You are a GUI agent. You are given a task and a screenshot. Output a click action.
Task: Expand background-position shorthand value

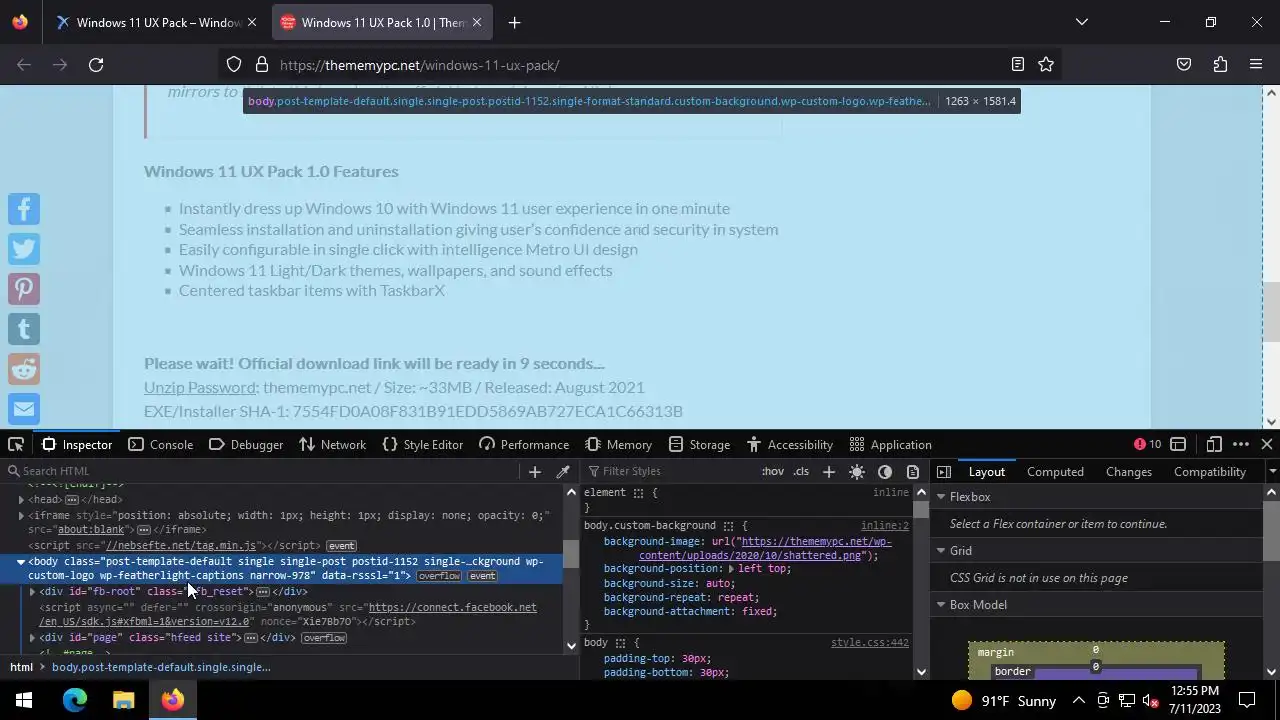pos(731,568)
